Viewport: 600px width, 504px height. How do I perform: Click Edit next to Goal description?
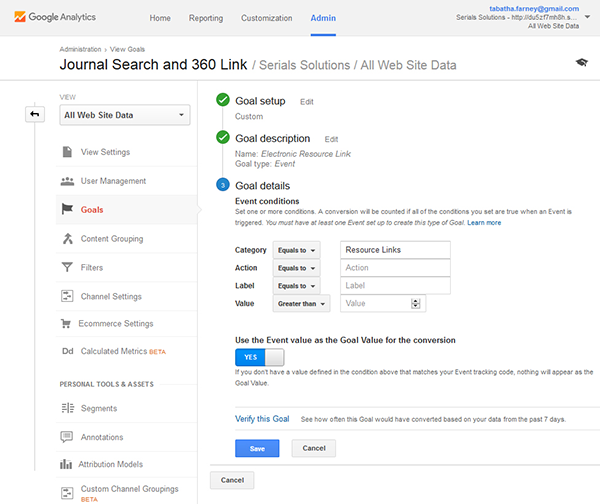[331, 139]
